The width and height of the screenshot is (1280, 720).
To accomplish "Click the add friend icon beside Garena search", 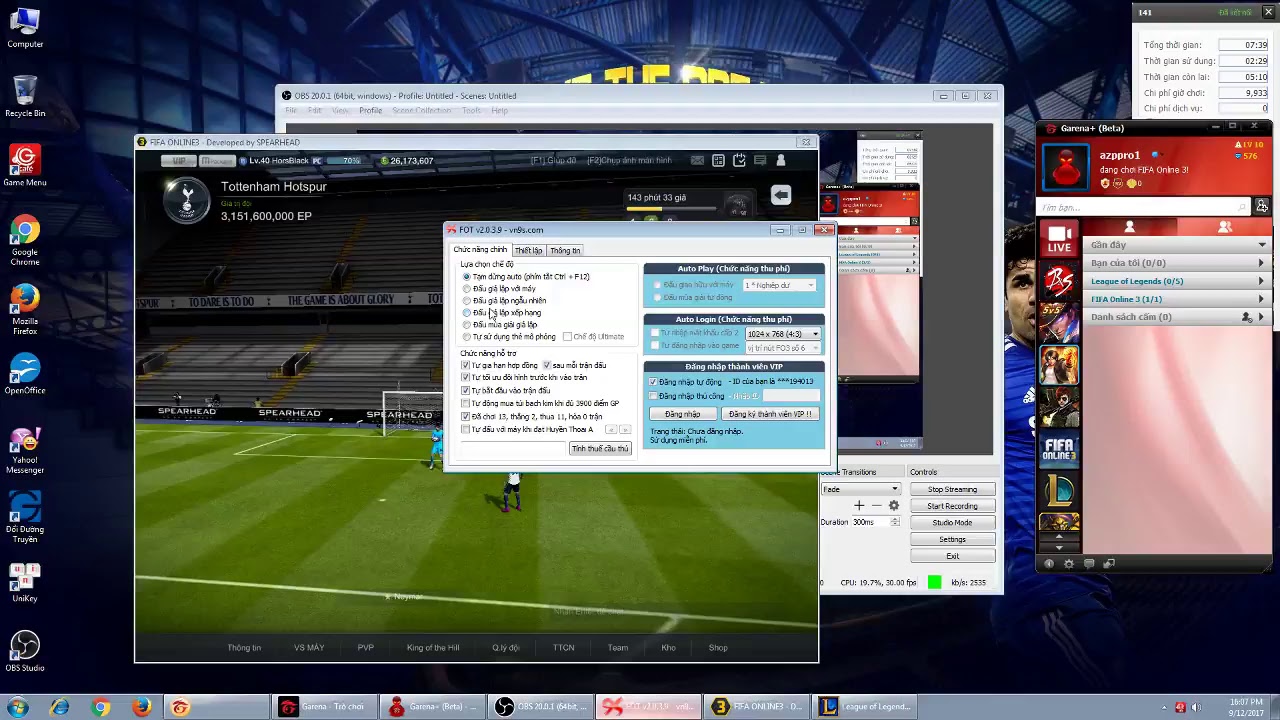I will point(1262,206).
